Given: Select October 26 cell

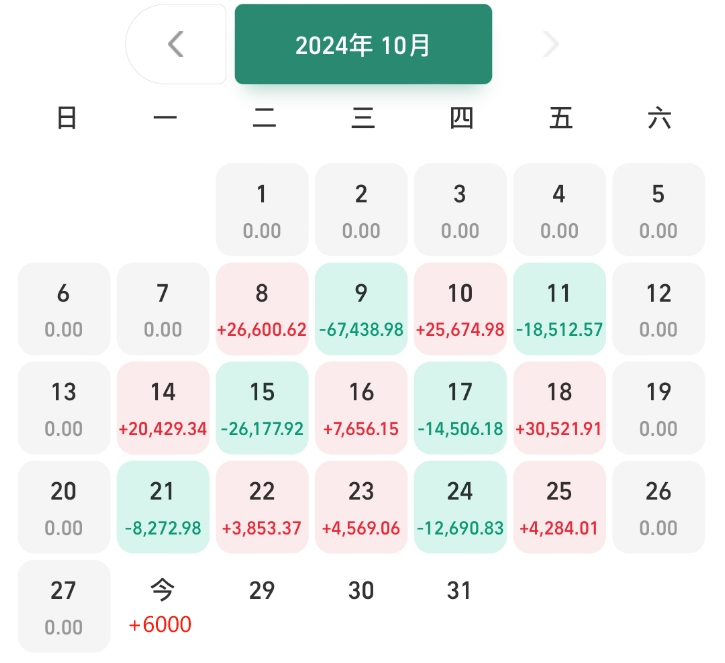Looking at the screenshot, I should point(658,507).
